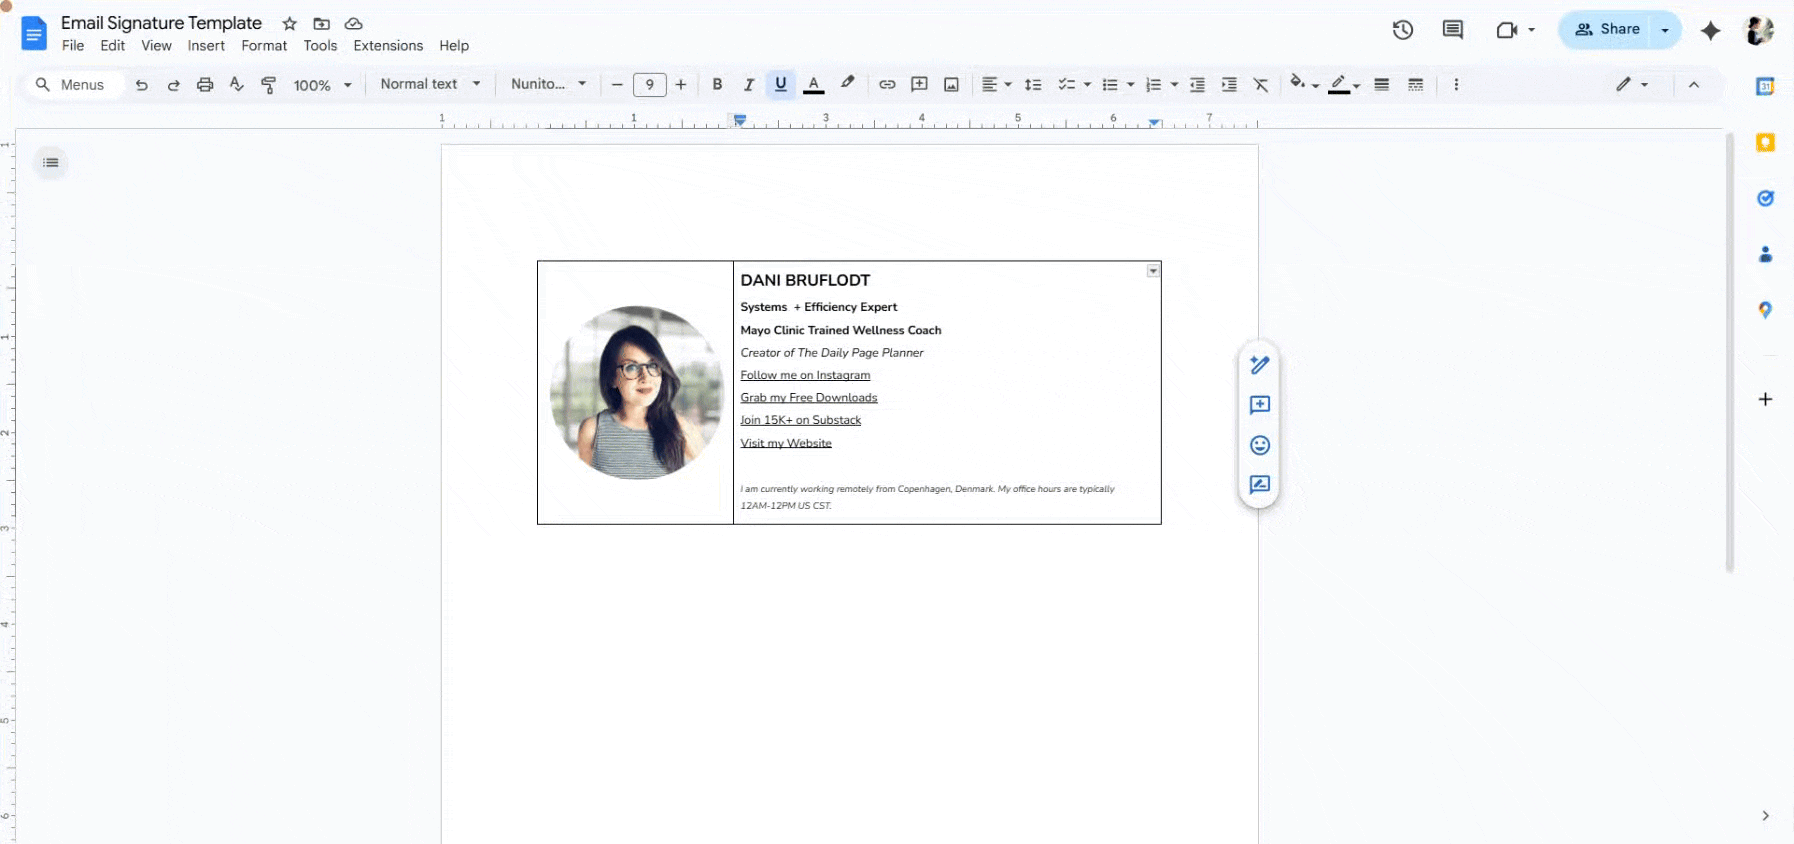
Task: Star the Email Signature Template document
Action: [290, 24]
